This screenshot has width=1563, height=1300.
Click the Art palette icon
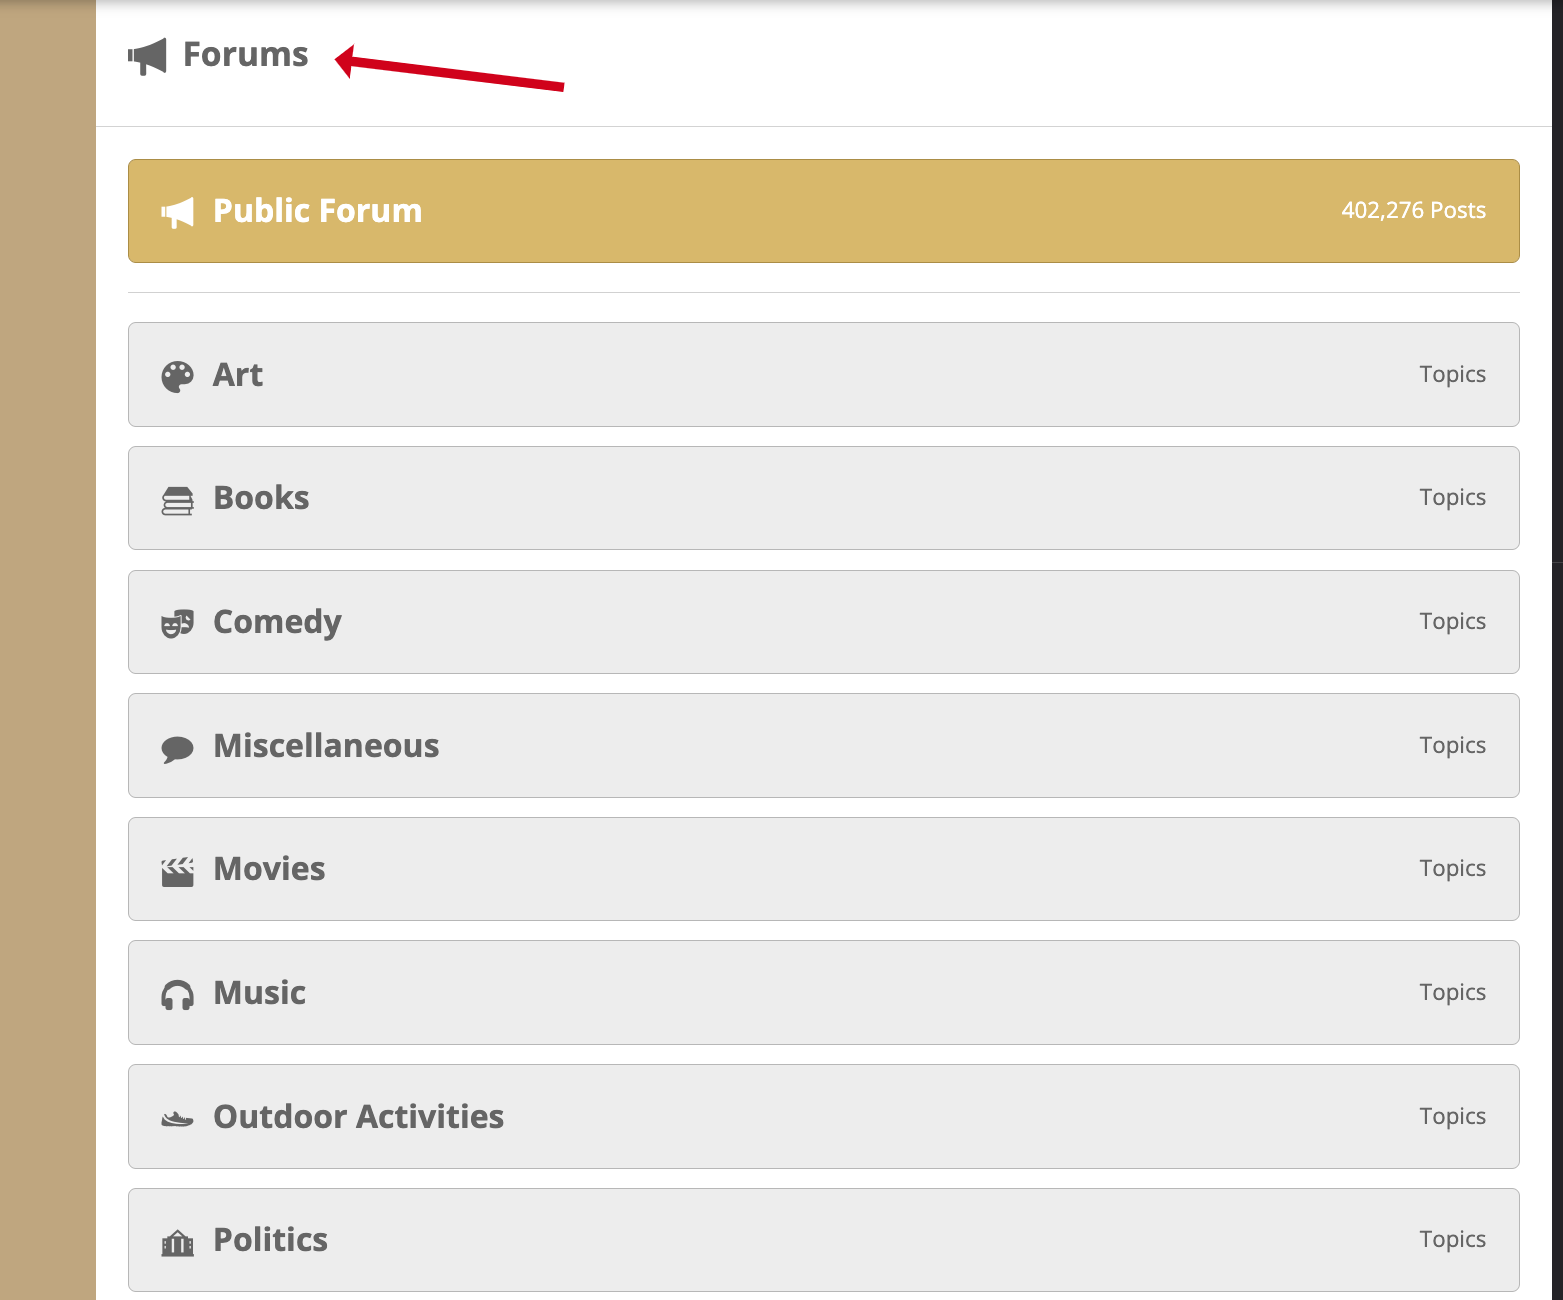point(177,376)
